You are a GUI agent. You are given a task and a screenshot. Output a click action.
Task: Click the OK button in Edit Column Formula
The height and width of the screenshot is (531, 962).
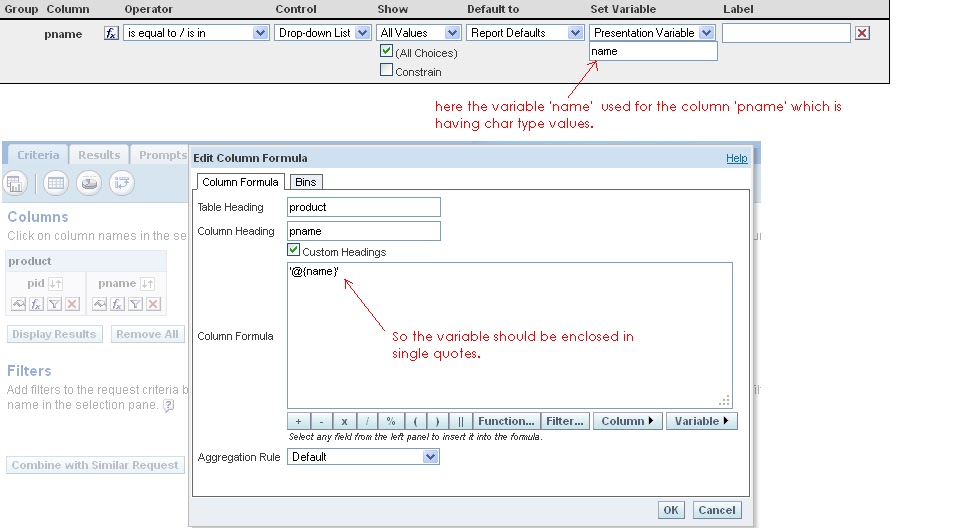tap(671, 510)
